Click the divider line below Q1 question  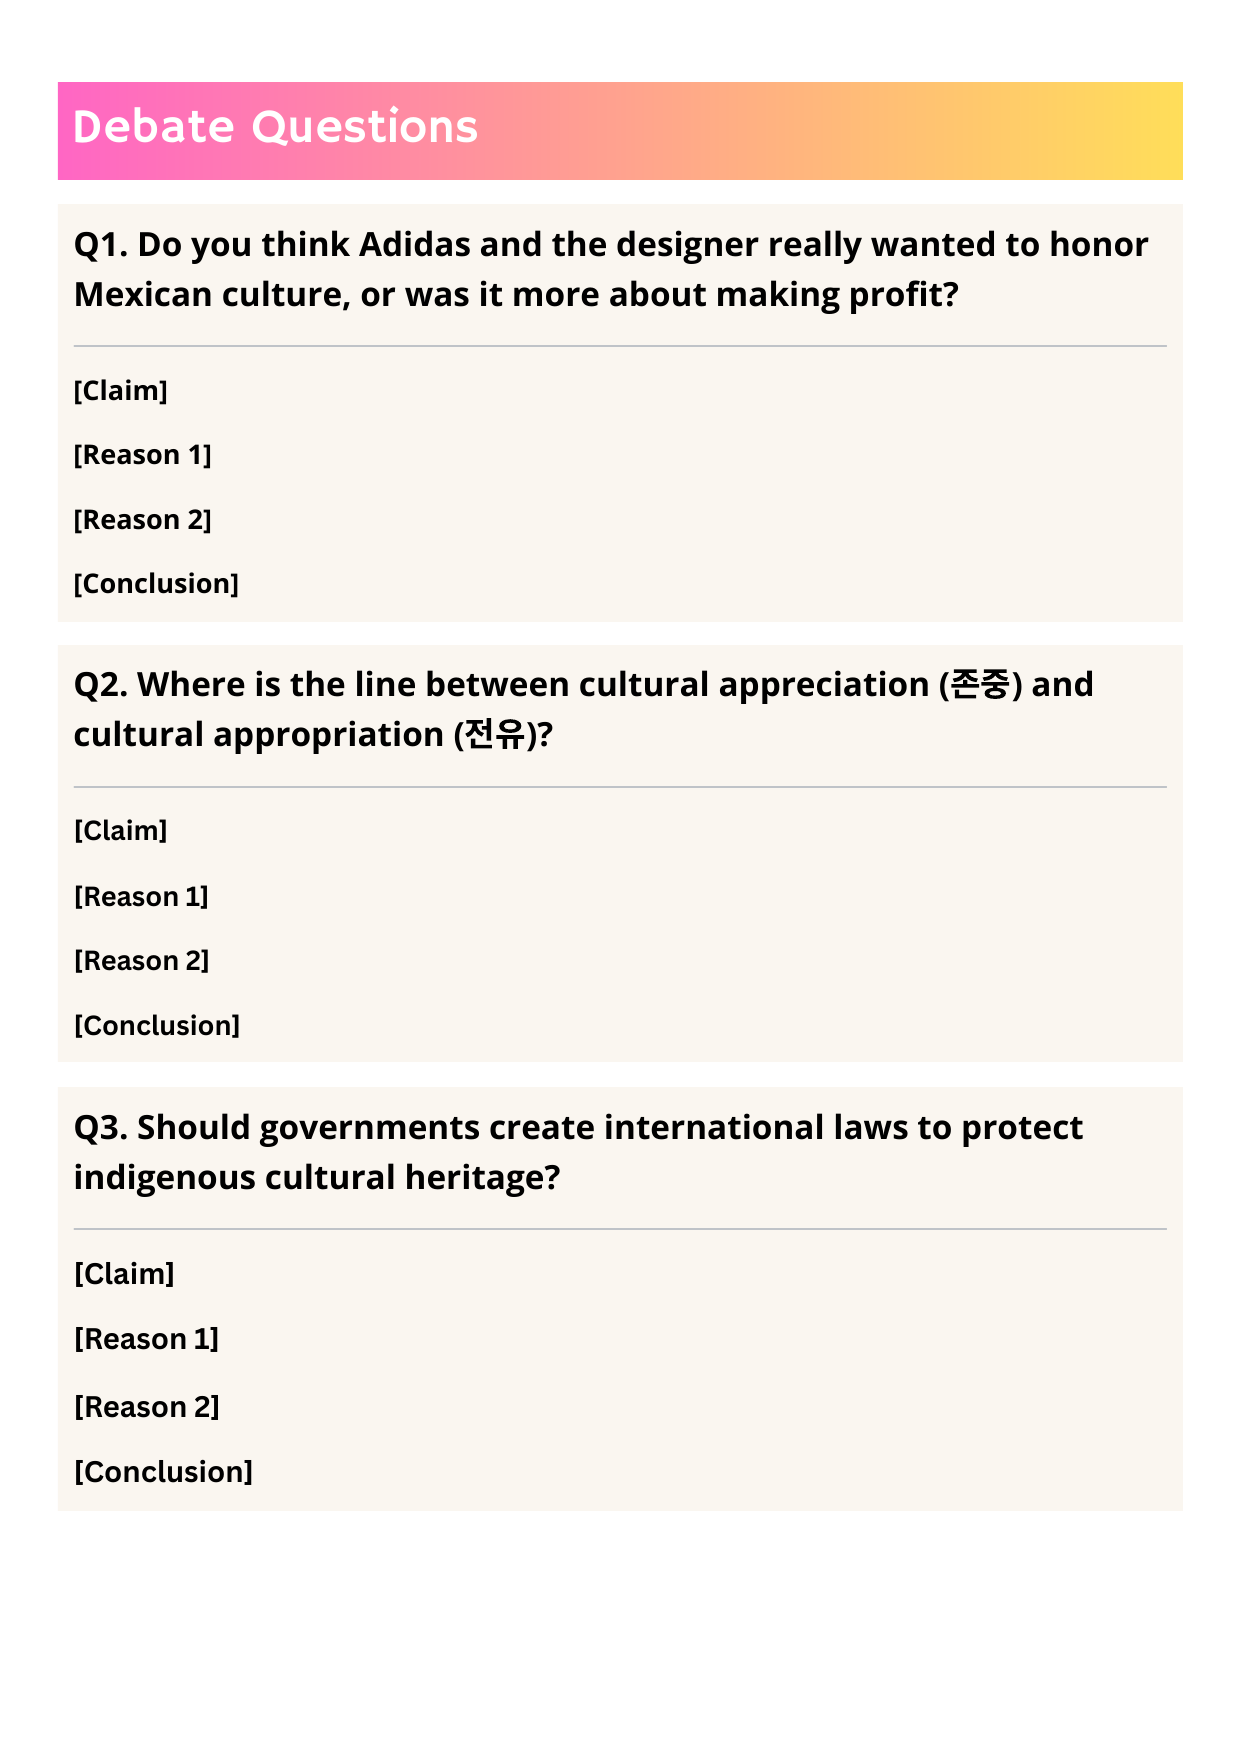pyautogui.click(x=620, y=346)
